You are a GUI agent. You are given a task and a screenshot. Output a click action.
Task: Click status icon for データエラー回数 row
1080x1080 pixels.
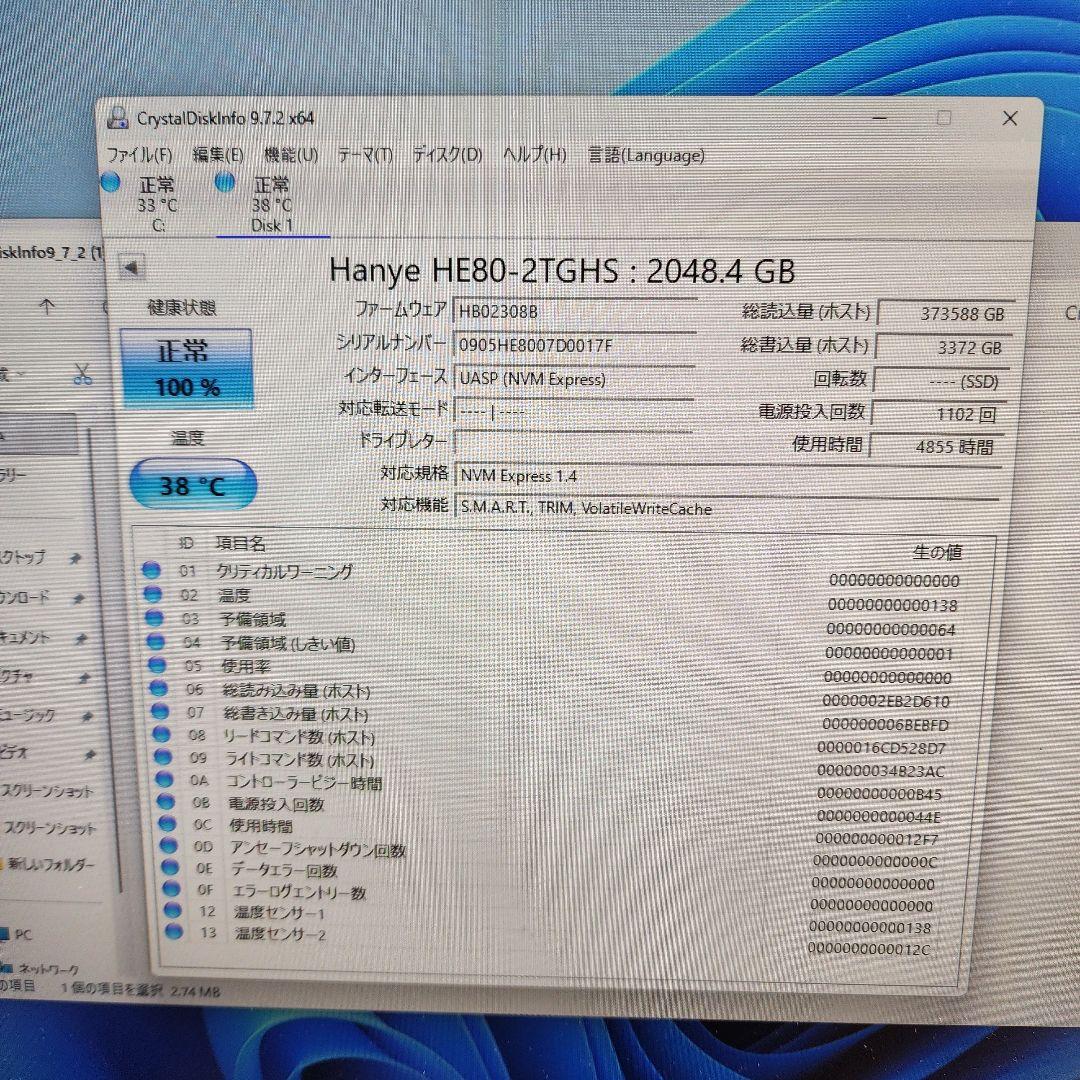tap(169, 867)
